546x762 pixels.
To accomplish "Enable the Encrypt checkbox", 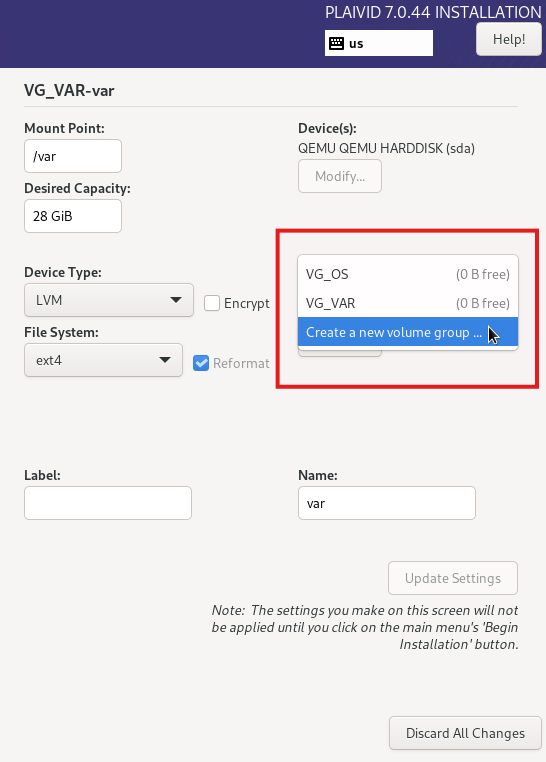I will point(212,303).
